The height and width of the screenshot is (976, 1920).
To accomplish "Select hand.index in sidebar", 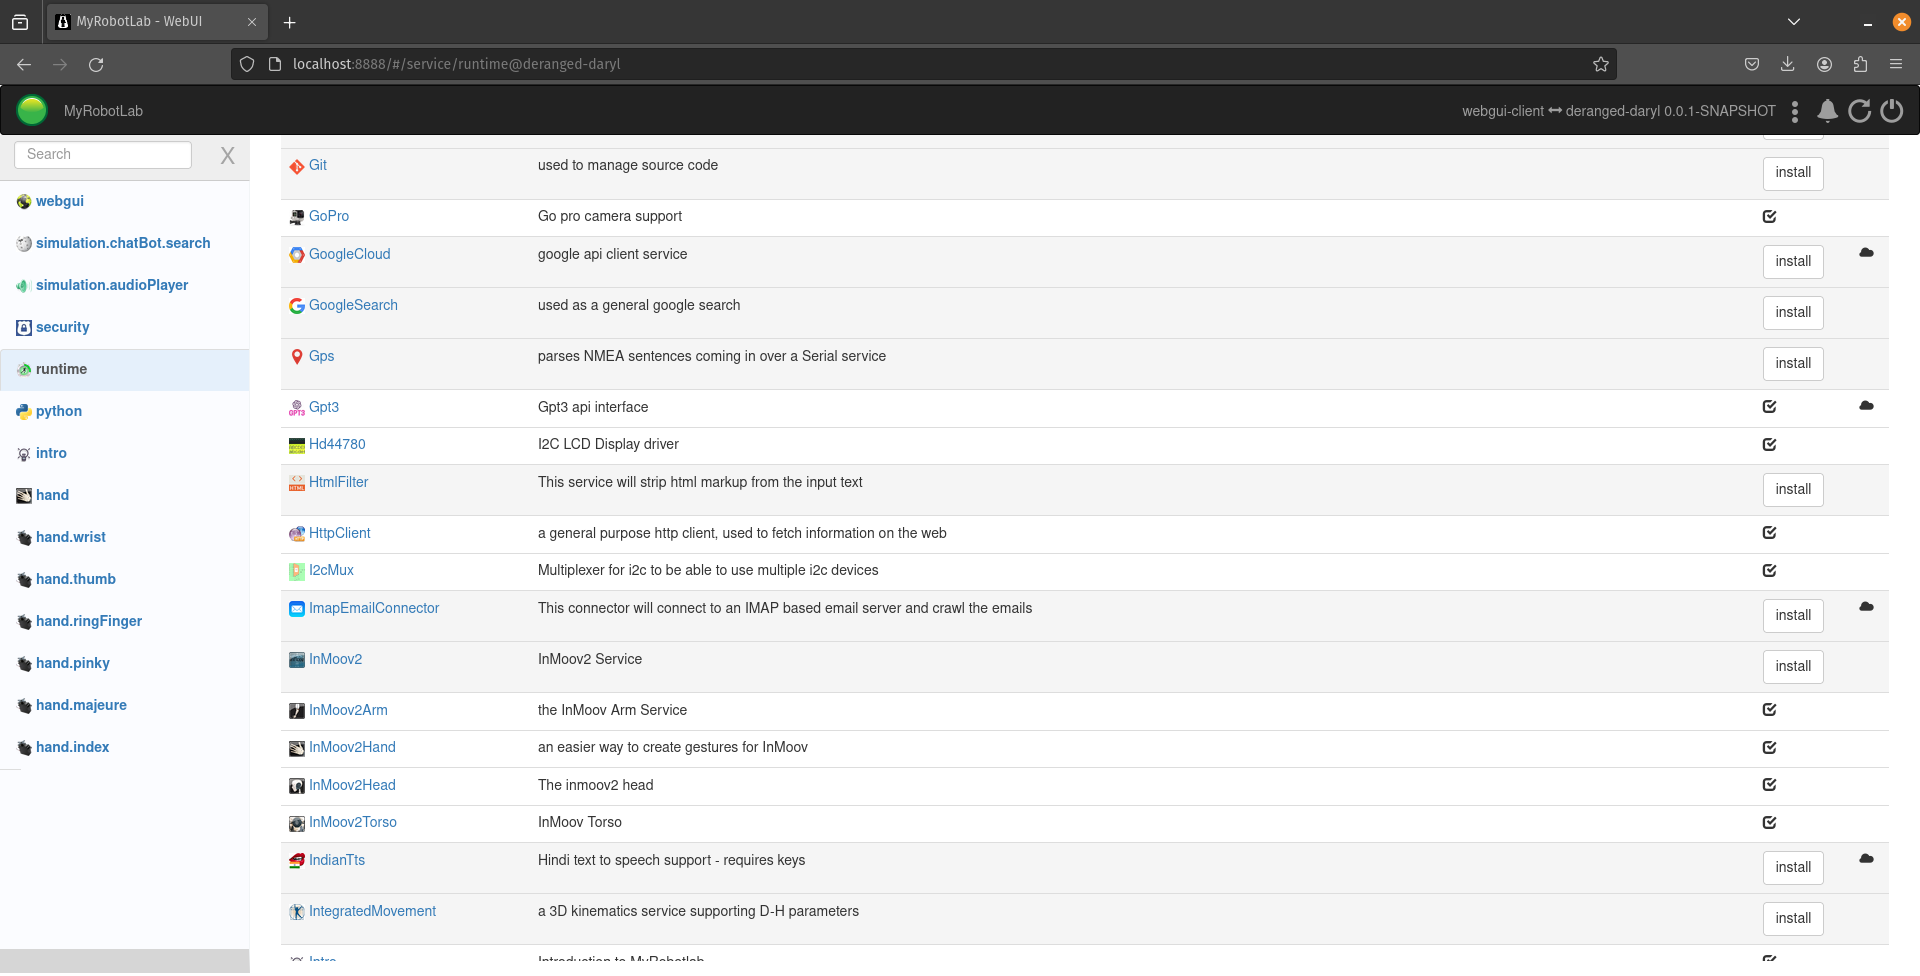I will click(73, 747).
